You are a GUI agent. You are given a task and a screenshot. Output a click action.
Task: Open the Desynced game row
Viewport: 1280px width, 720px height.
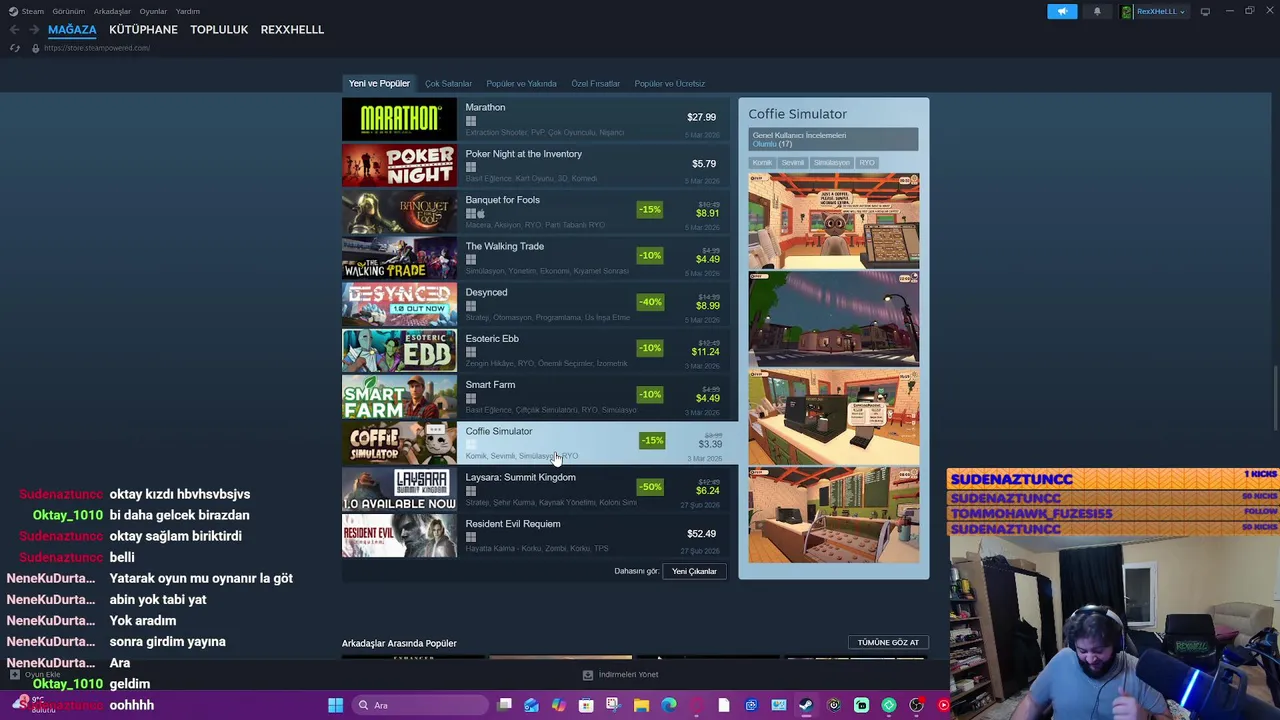[536, 304]
